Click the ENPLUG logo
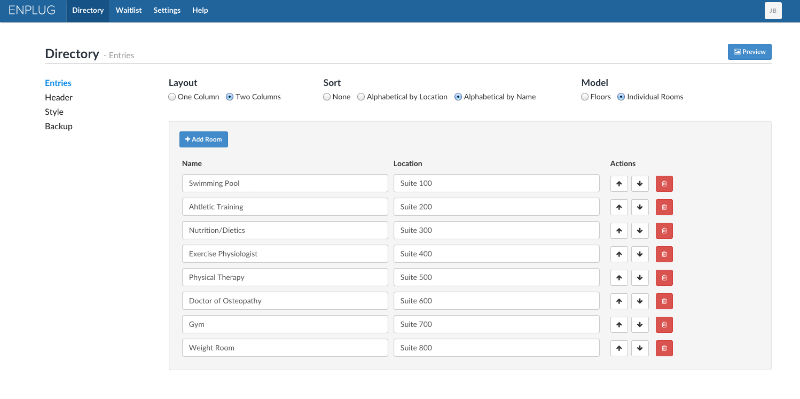 click(x=32, y=11)
